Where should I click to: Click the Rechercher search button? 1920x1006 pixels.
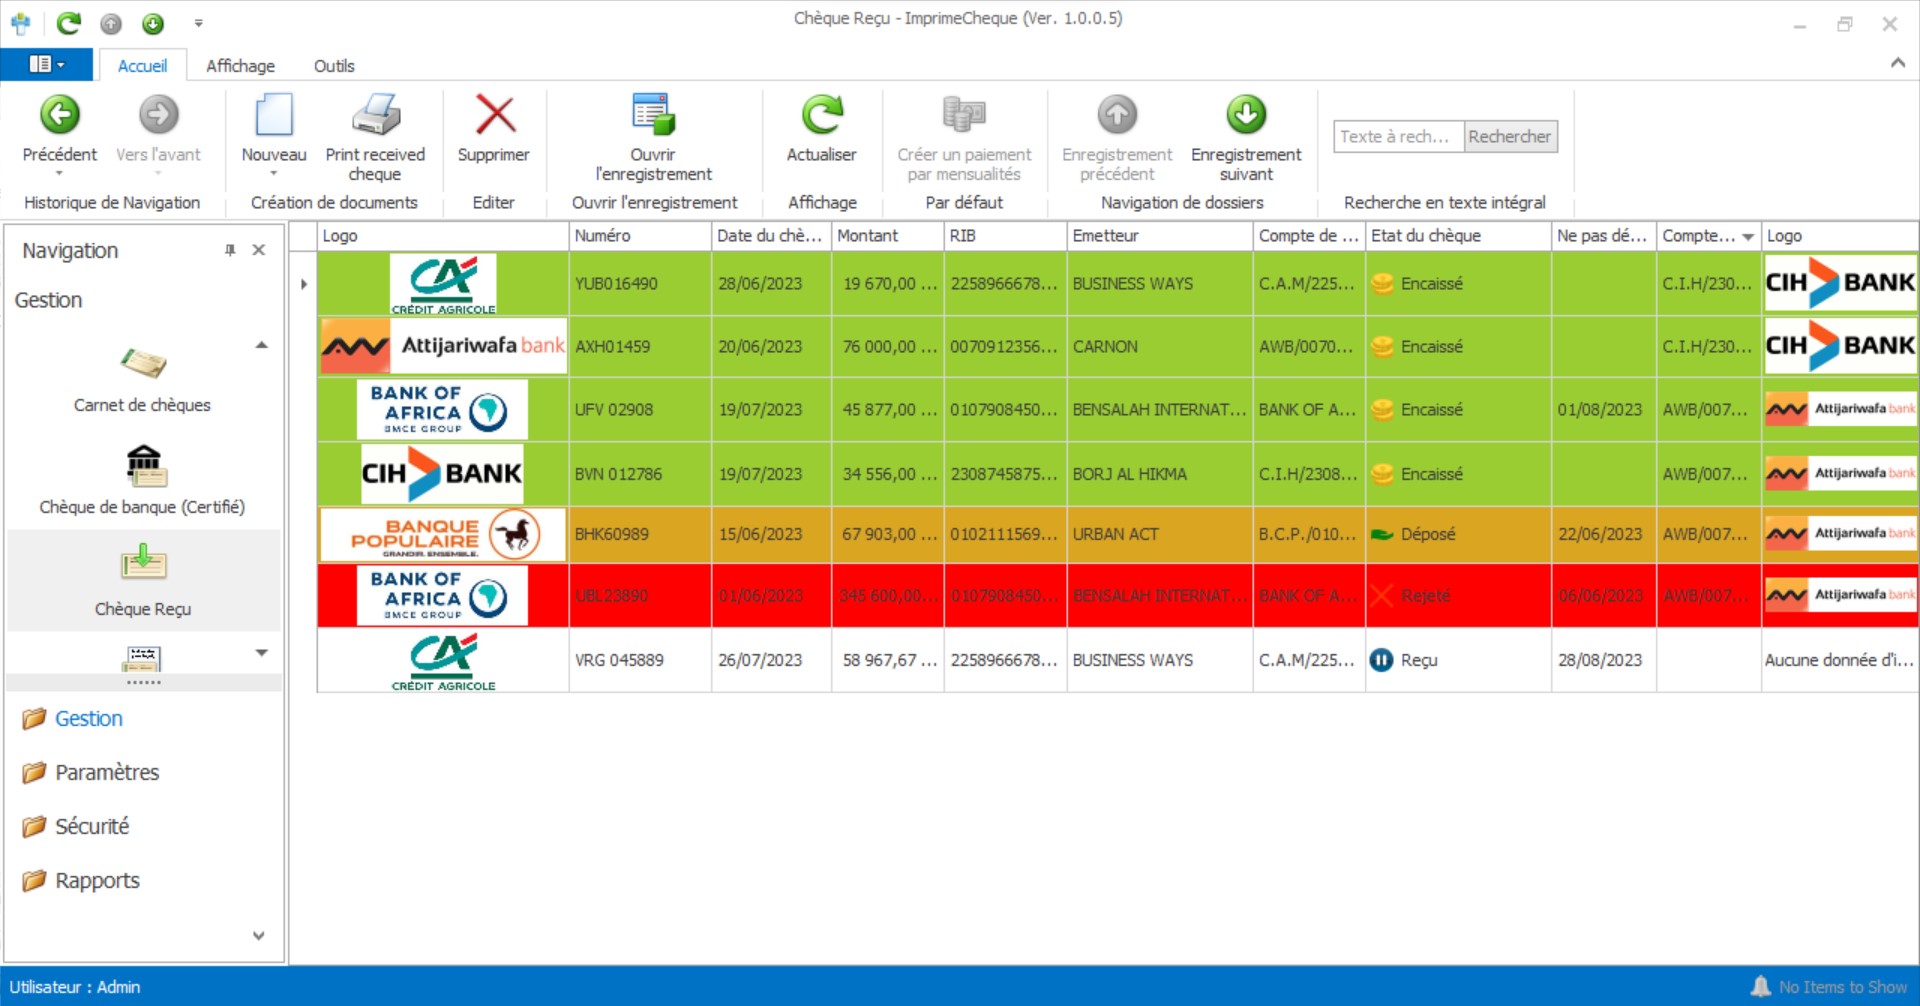1510,137
